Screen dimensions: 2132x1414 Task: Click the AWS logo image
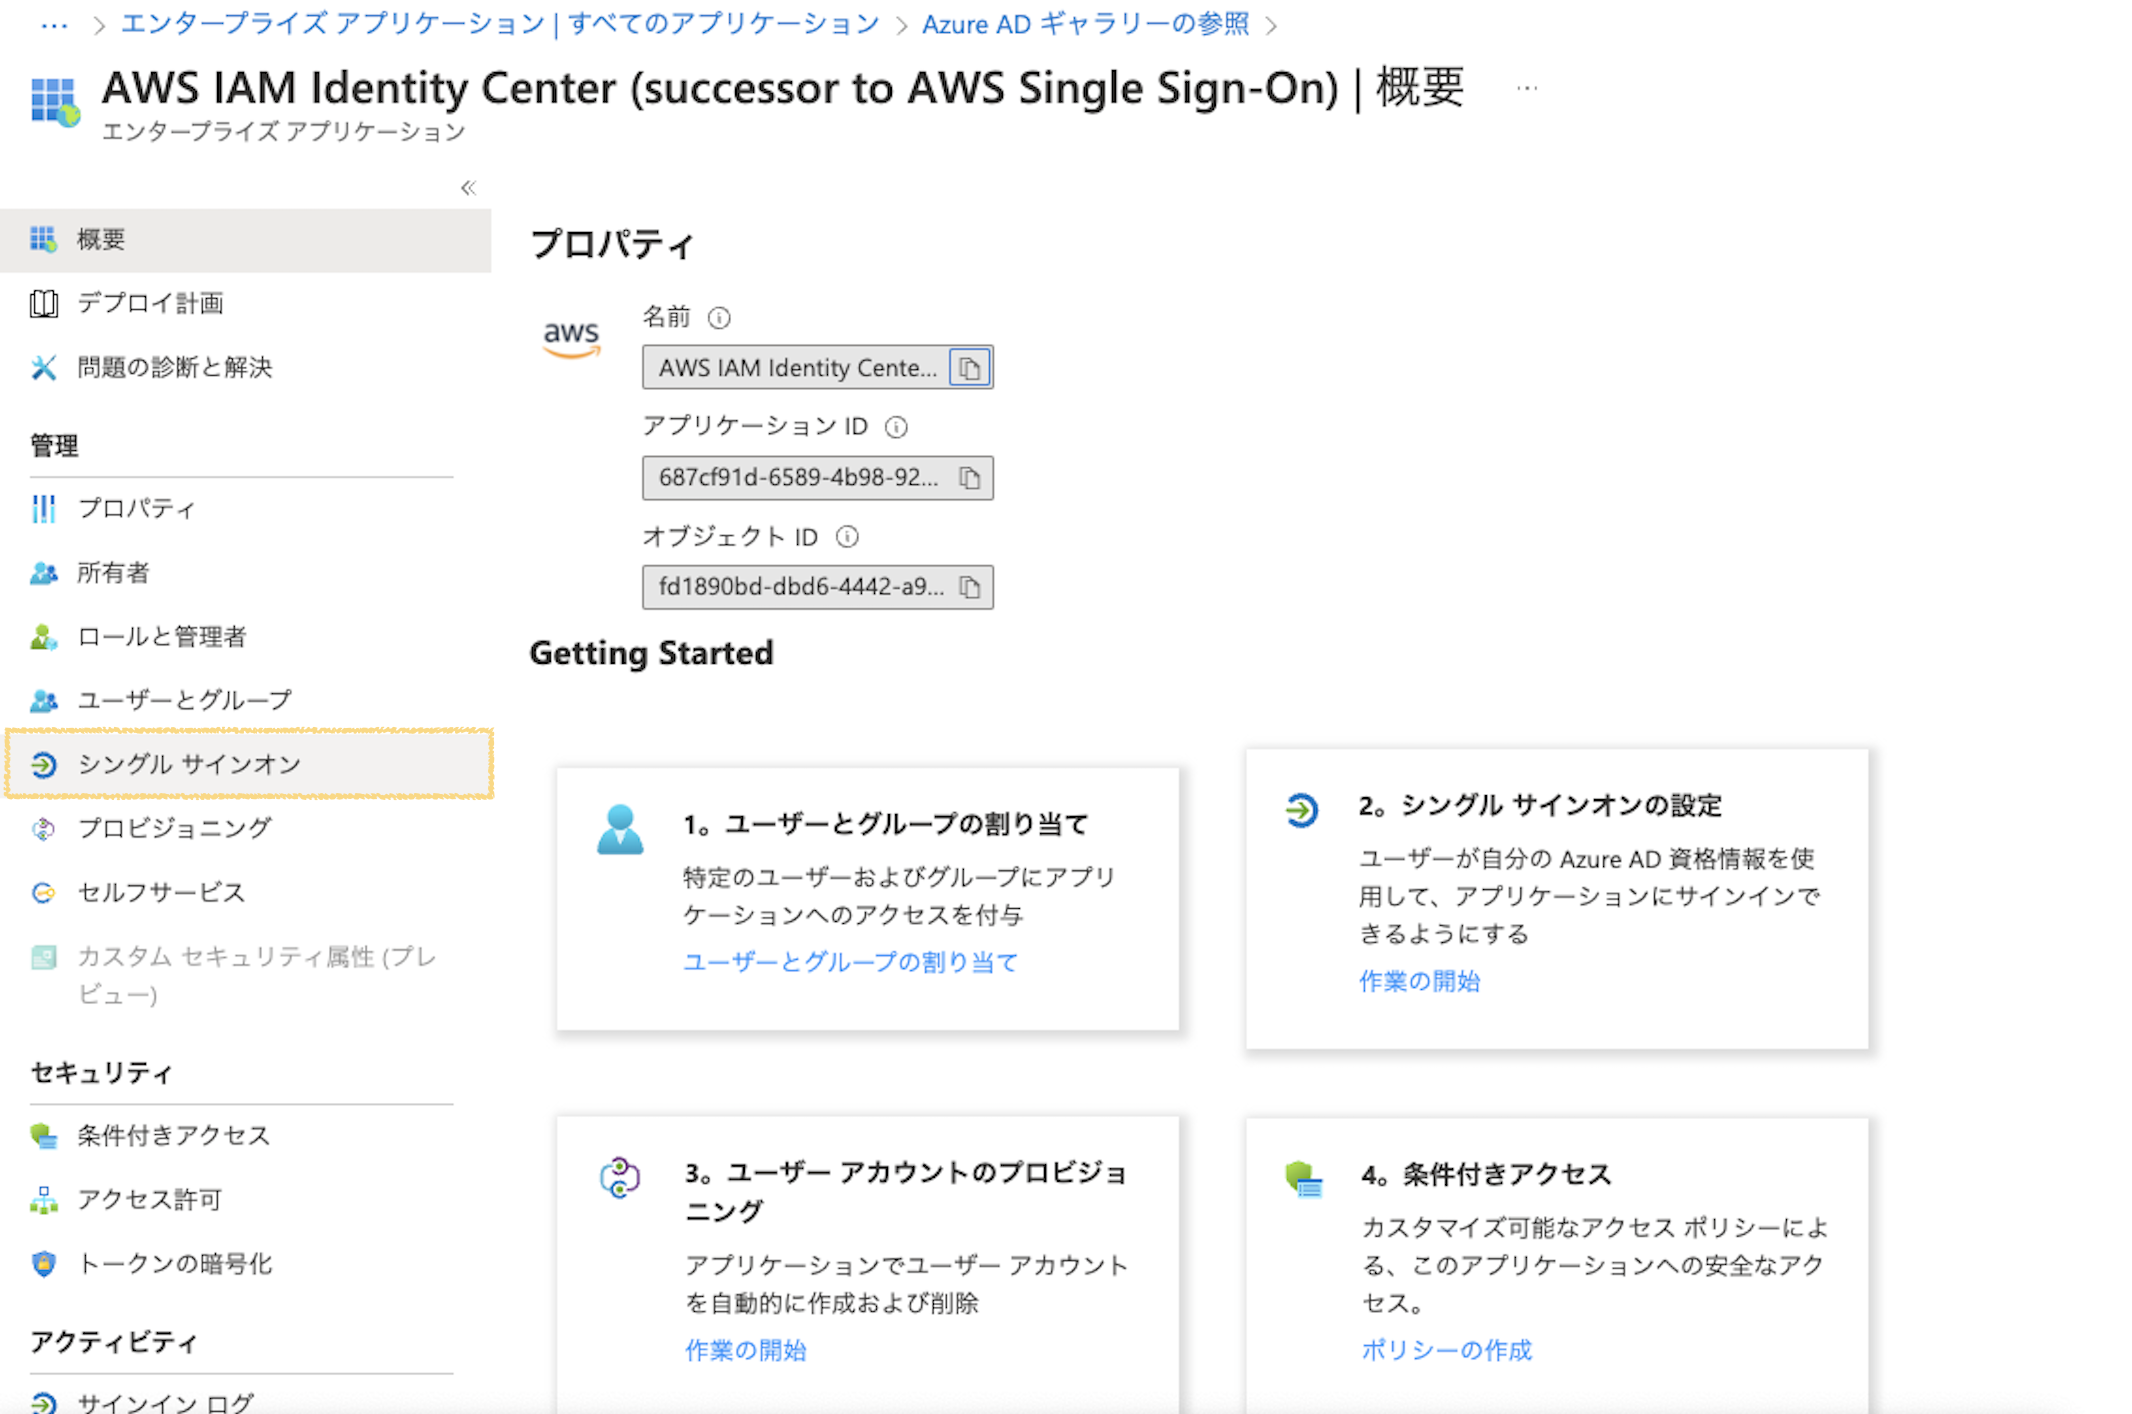coord(571,338)
